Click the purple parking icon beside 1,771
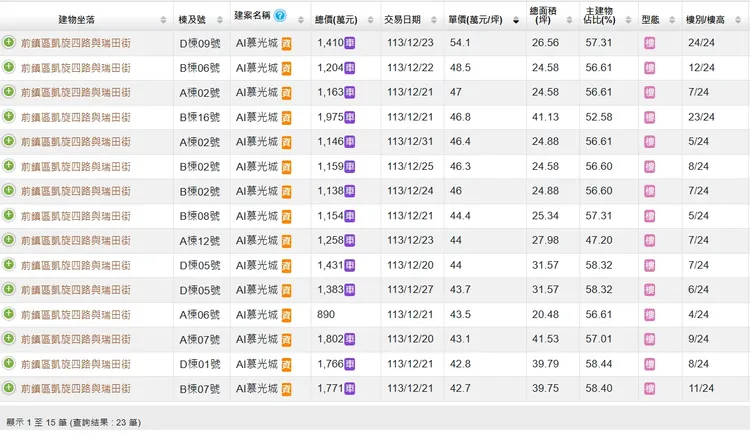The width and height of the screenshot is (750, 436). [350, 389]
